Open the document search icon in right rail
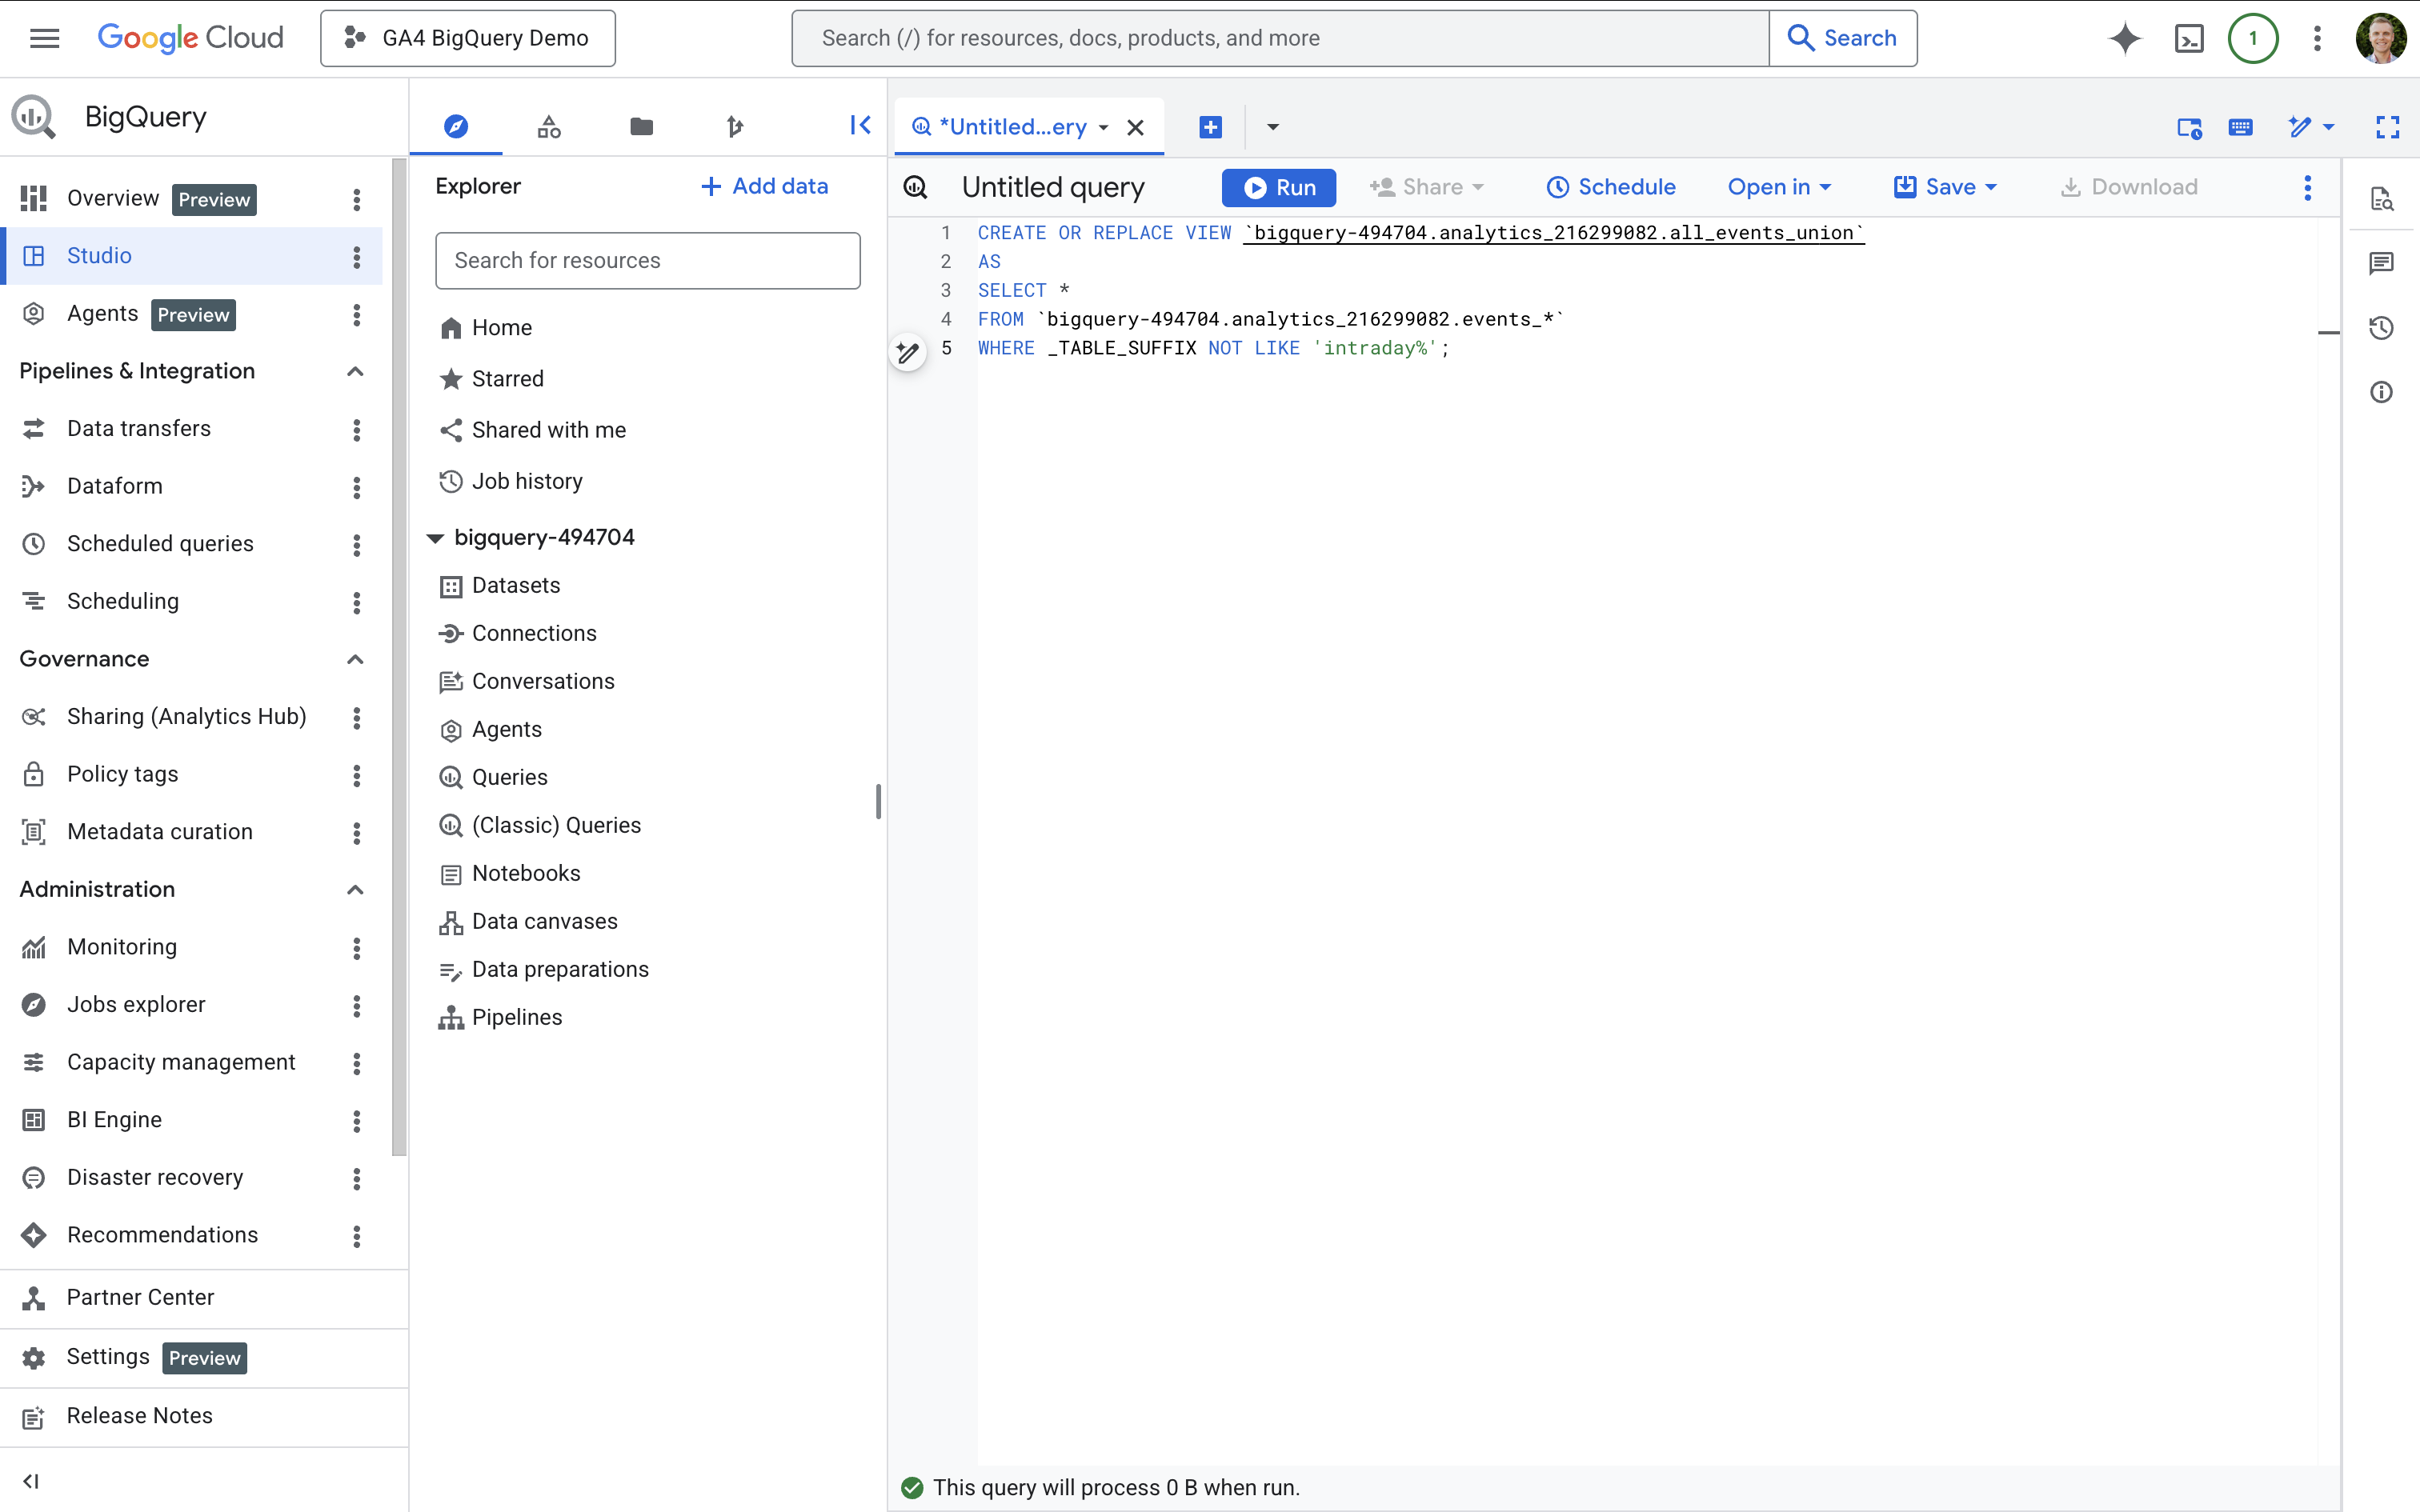Screen dimensions: 2420x1512 [2381, 199]
